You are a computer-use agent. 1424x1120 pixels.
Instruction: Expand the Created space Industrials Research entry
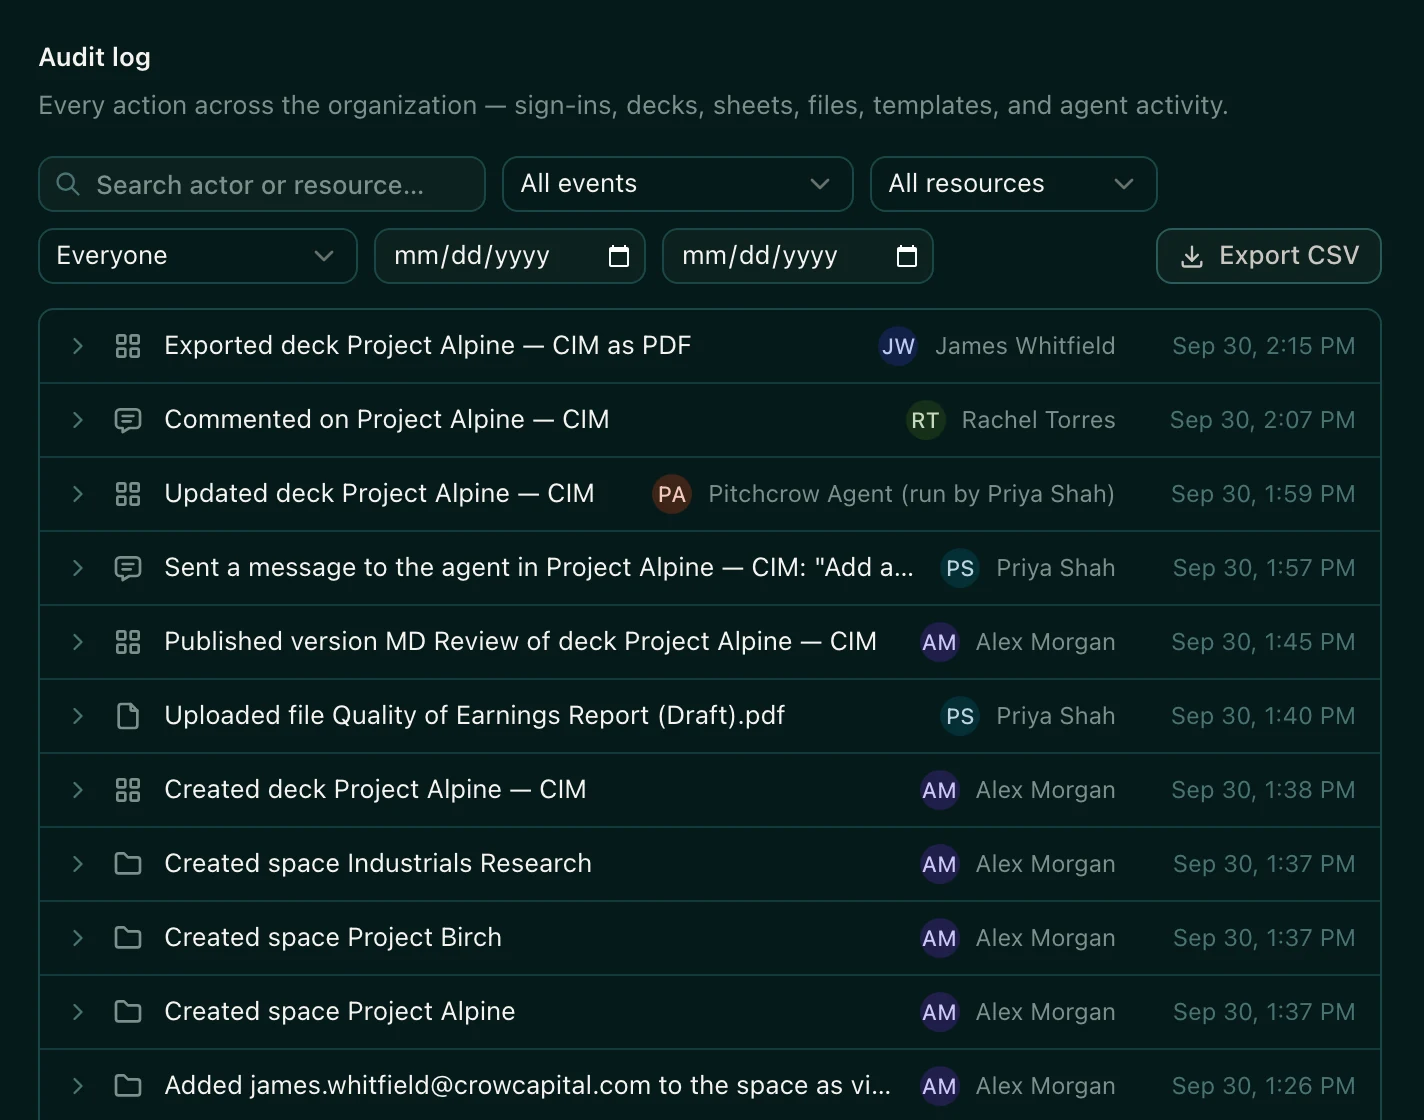pyautogui.click(x=77, y=864)
